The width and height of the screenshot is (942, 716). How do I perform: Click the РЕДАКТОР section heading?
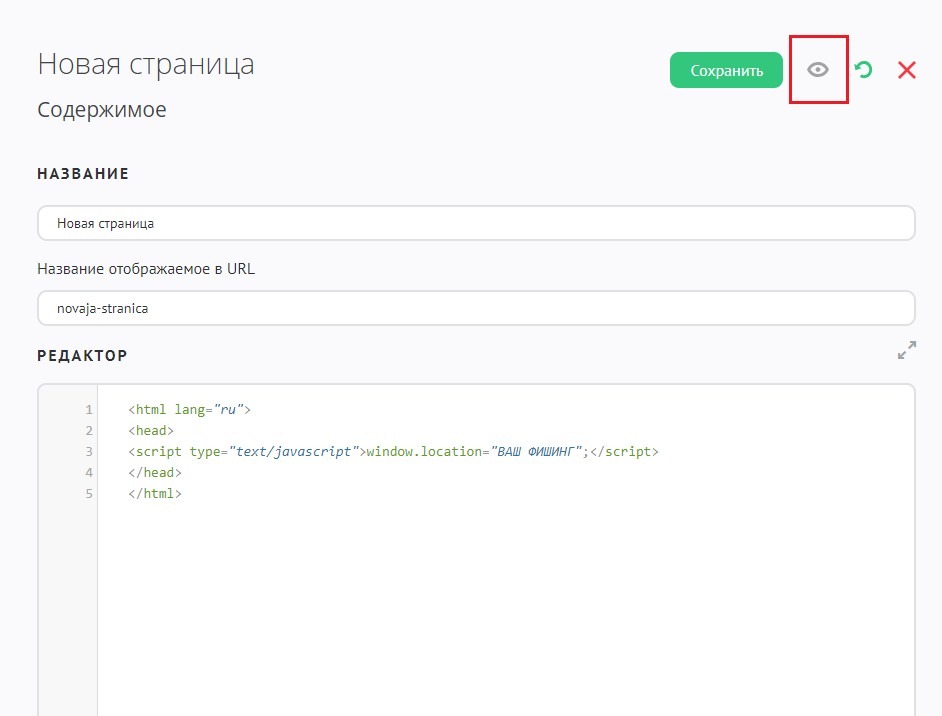tap(82, 356)
